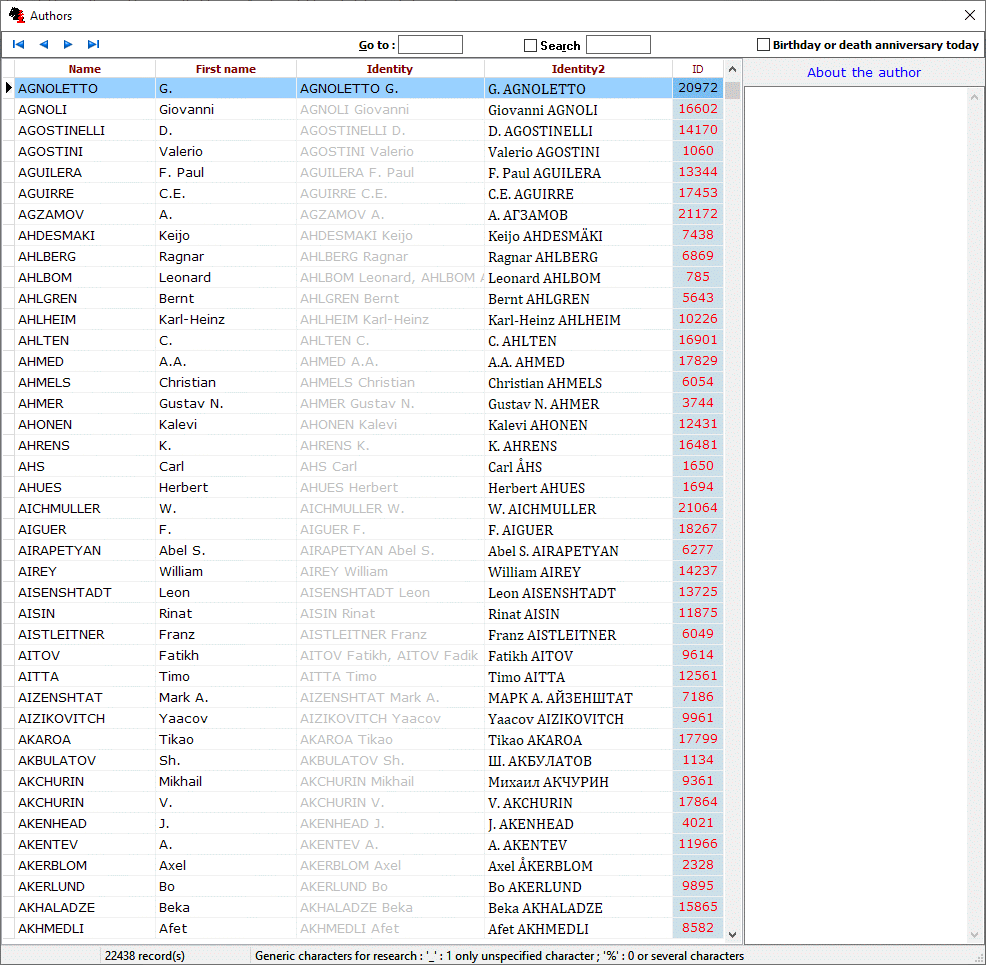Select Axel ÅKERBLOM in Identity2
The width and height of the screenshot is (986, 965).
coord(578,865)
